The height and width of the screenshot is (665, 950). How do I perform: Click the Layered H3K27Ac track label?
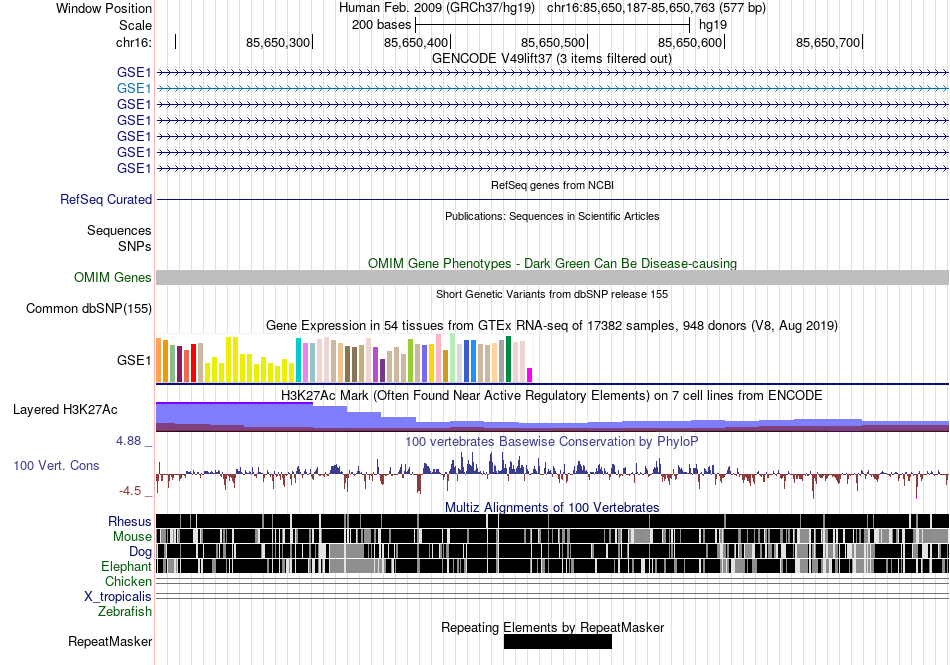coord(65,409)
